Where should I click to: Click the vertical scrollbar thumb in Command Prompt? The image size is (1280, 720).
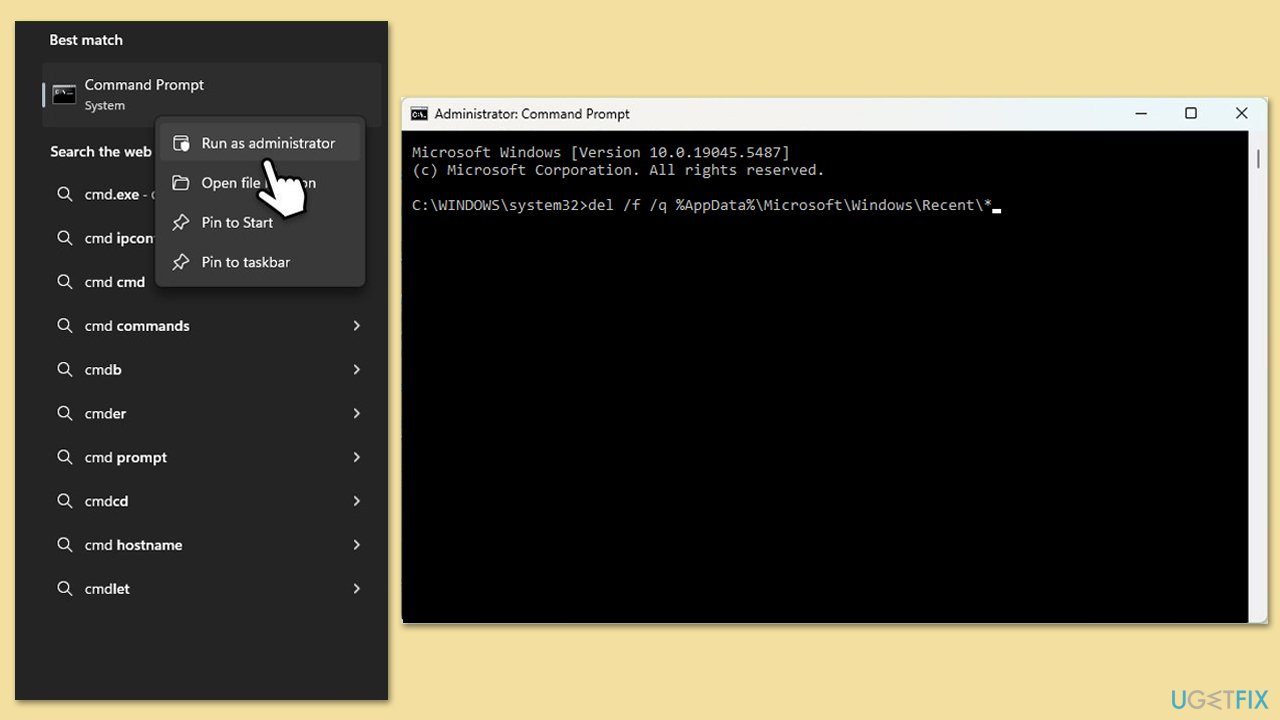(x=1258, y=159)
